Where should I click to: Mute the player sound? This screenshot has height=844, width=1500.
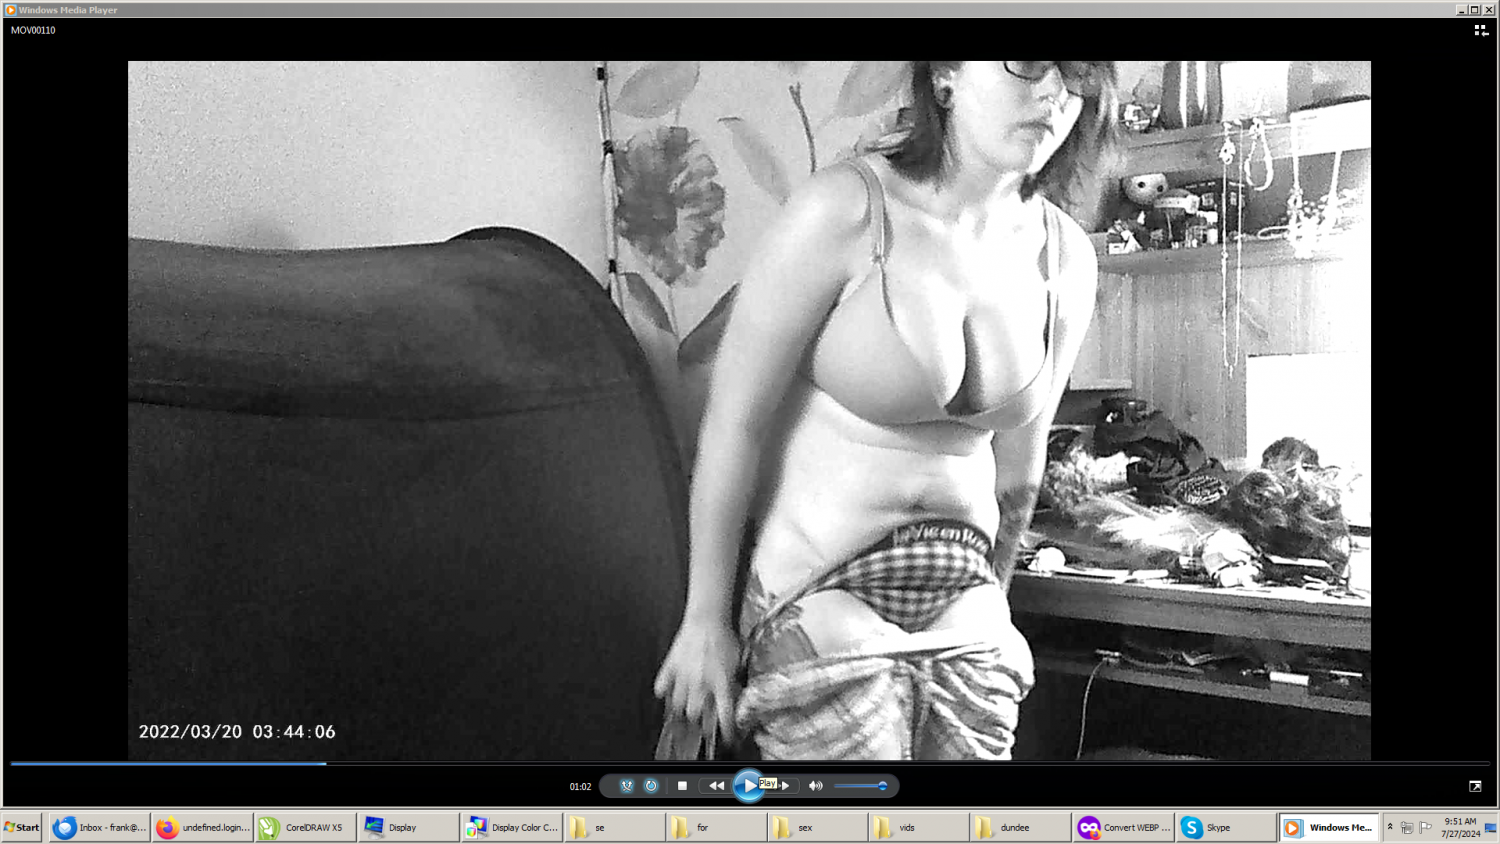(815, 786)
